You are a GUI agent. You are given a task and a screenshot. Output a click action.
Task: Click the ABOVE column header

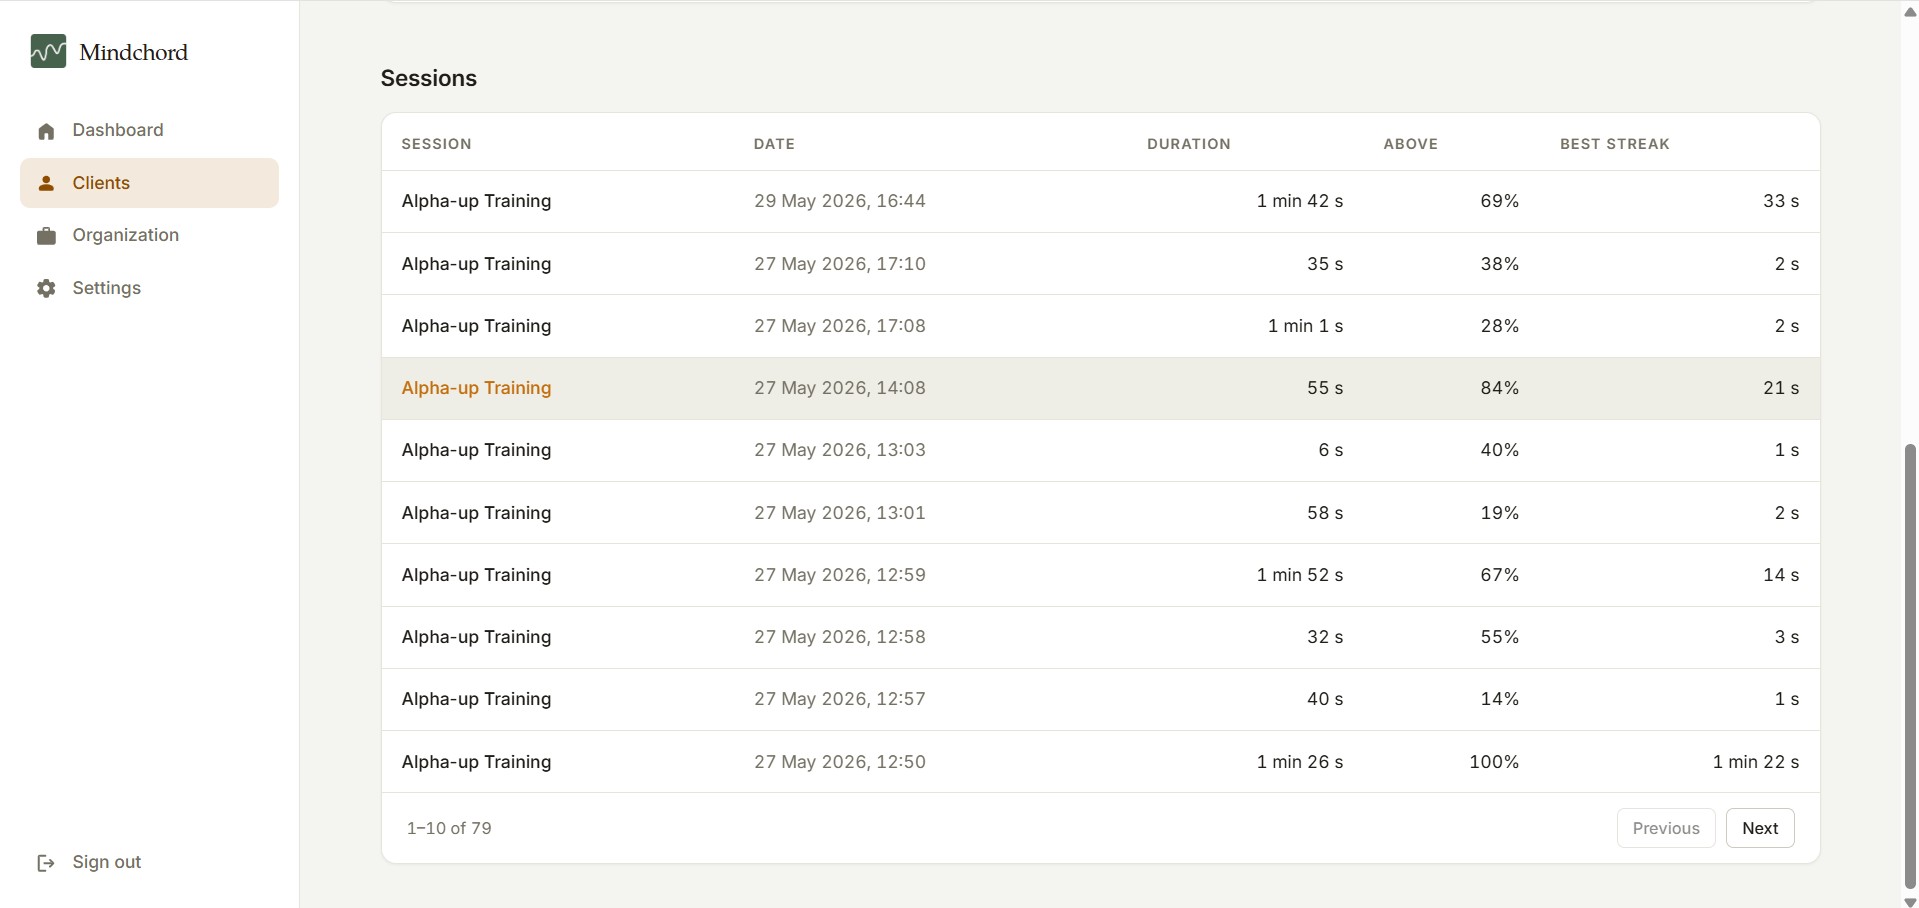click(x=1410, y=144)
